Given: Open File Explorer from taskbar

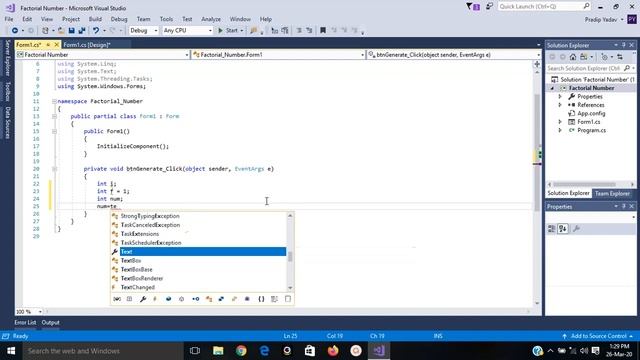Looking at the screenshot, I should point(218,351).
